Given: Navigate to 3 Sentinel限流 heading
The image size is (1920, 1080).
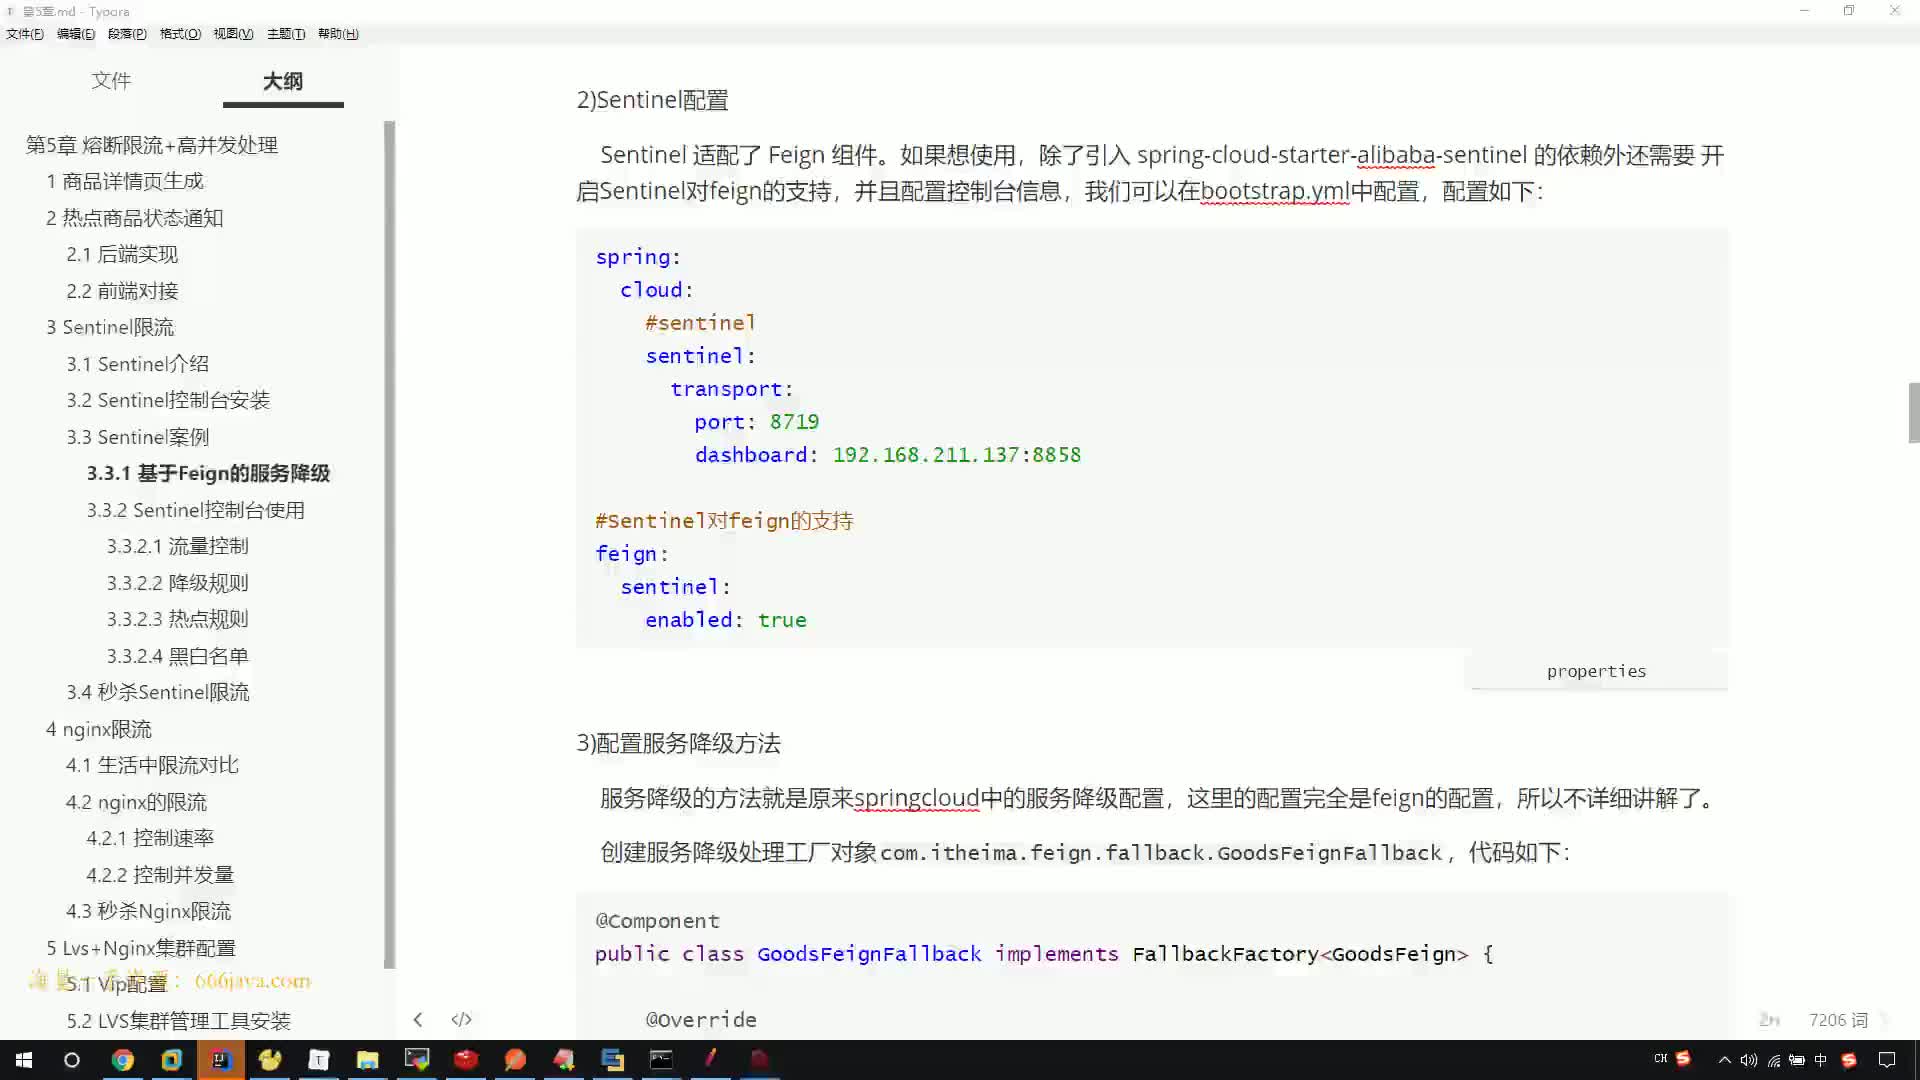Looking at the screenshot, I should coord(110,327).
